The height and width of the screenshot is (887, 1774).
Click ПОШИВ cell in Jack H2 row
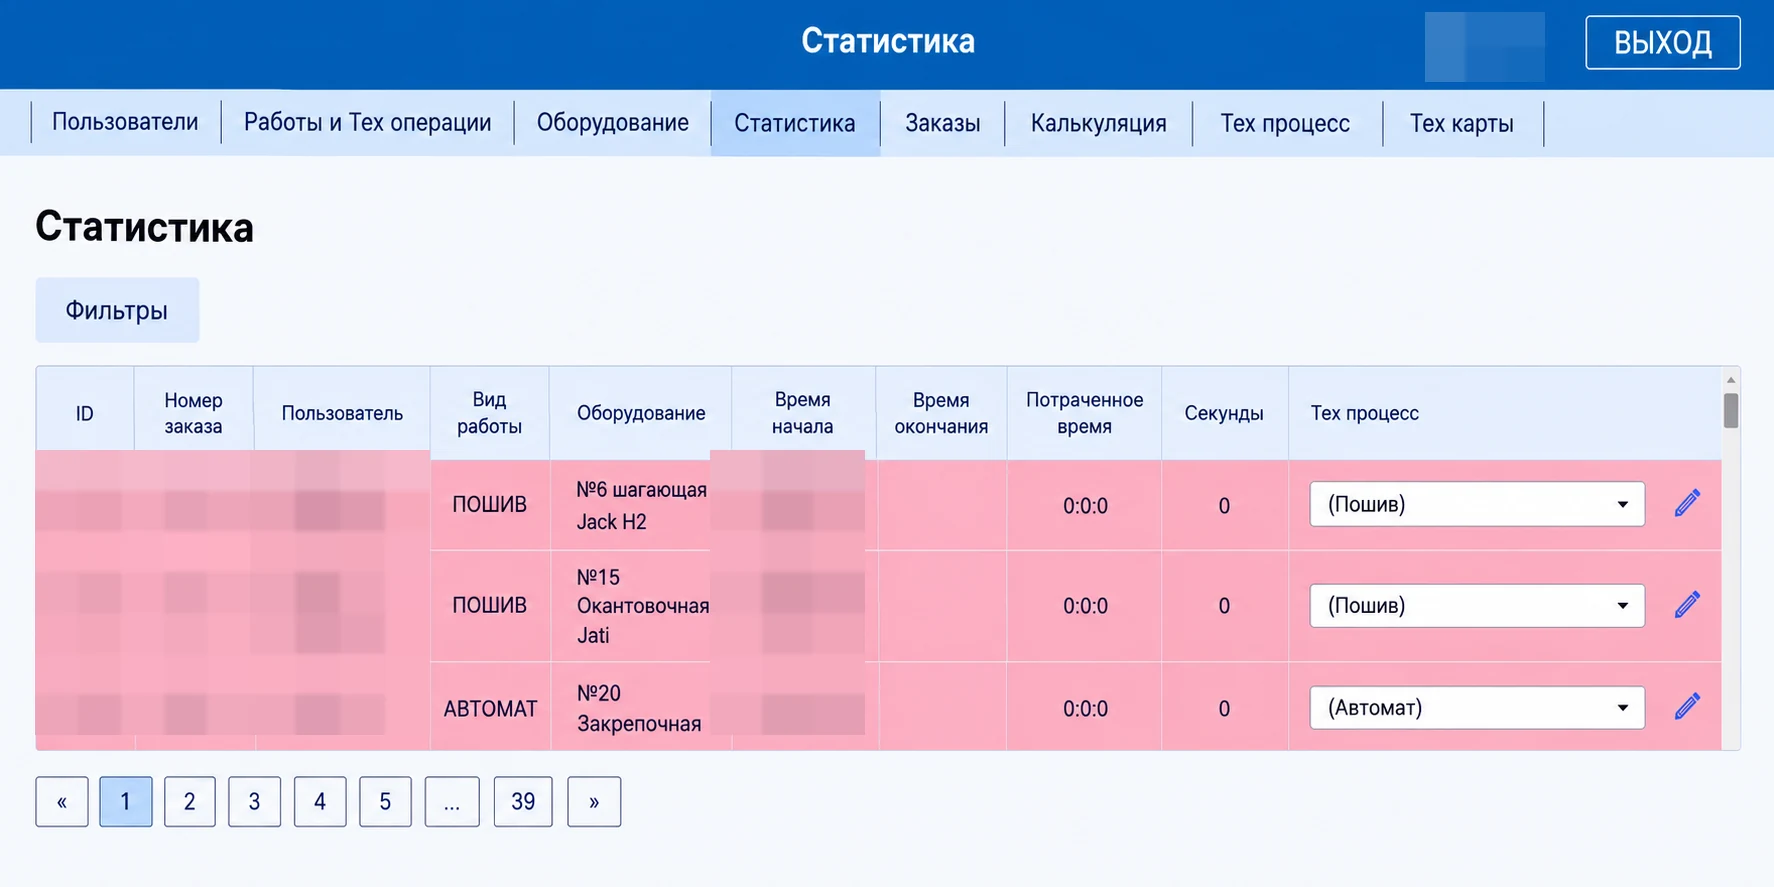490,505
